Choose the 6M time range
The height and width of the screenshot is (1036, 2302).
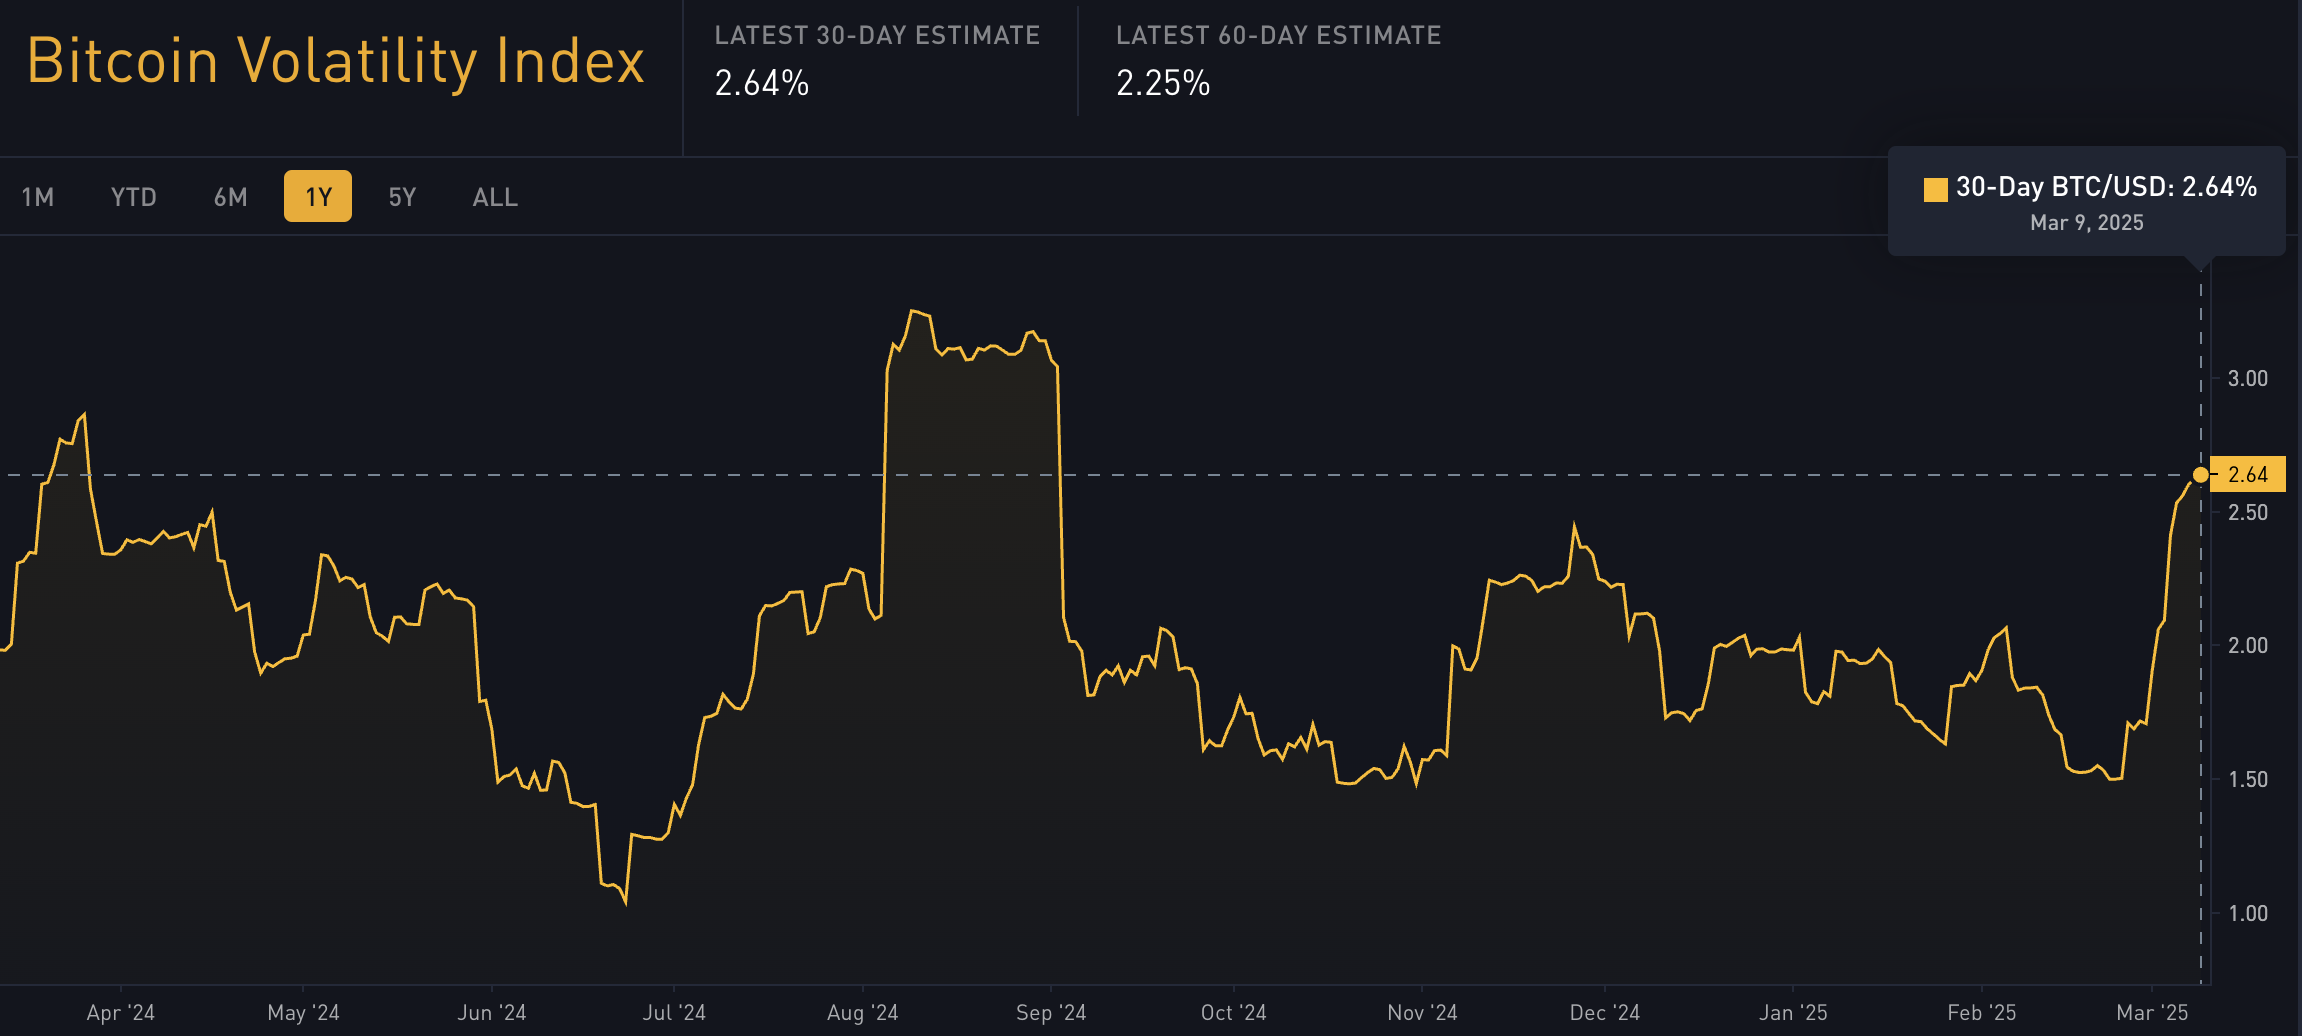click(x=230, y=197)
